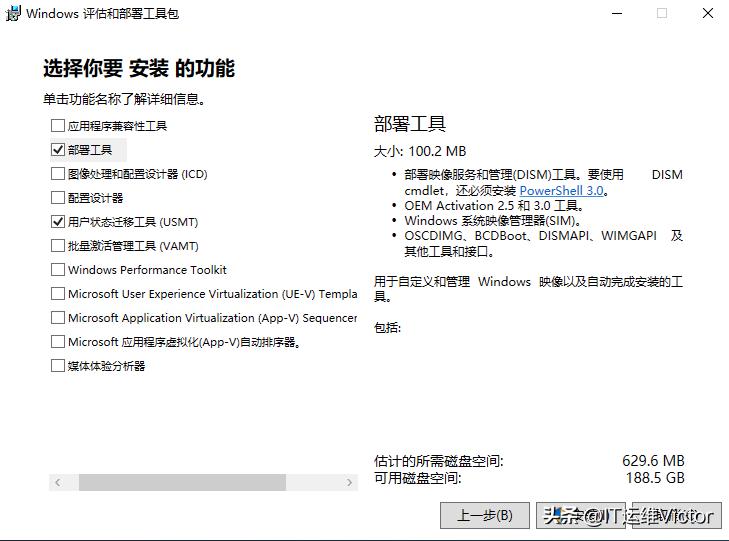Enable 批量激活管理工具 (VAMT) checkbox
Viewport: 729px width, 541px height.
click(58, 245)
